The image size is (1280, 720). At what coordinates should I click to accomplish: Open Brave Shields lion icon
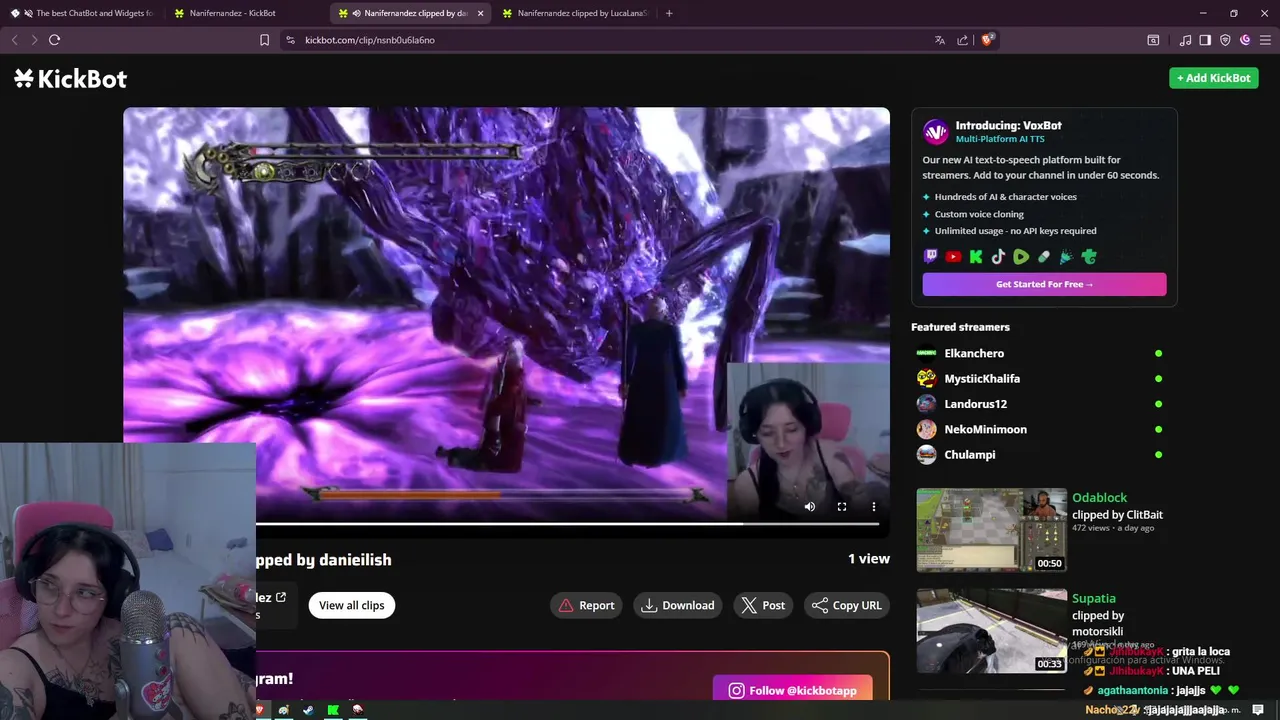[987, 40]
